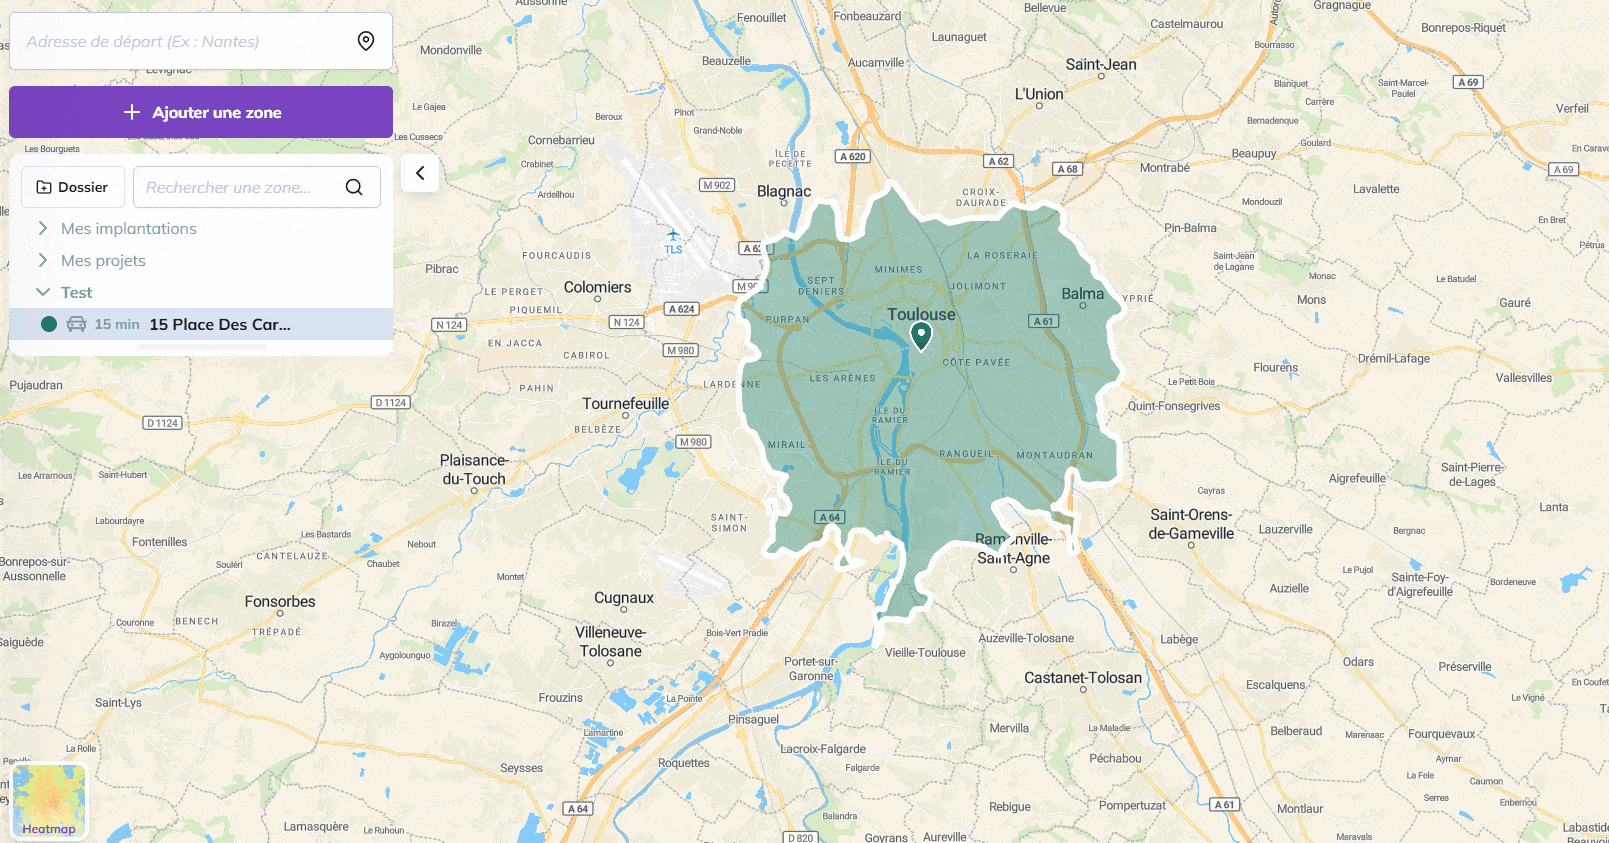Click the green color dot of the zone
The width and height of the screenshot is (1609, 843).
pyautogui.click(x=49, y=324)
